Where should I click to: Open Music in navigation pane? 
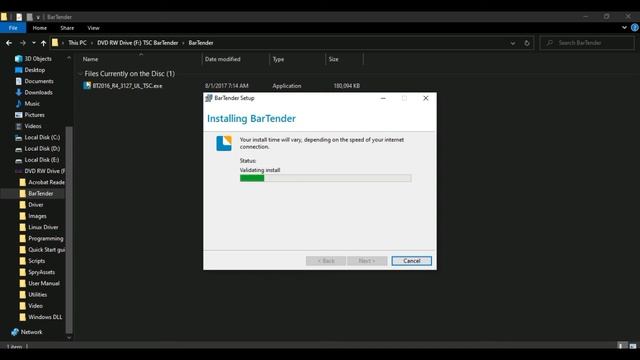point(32,104)
